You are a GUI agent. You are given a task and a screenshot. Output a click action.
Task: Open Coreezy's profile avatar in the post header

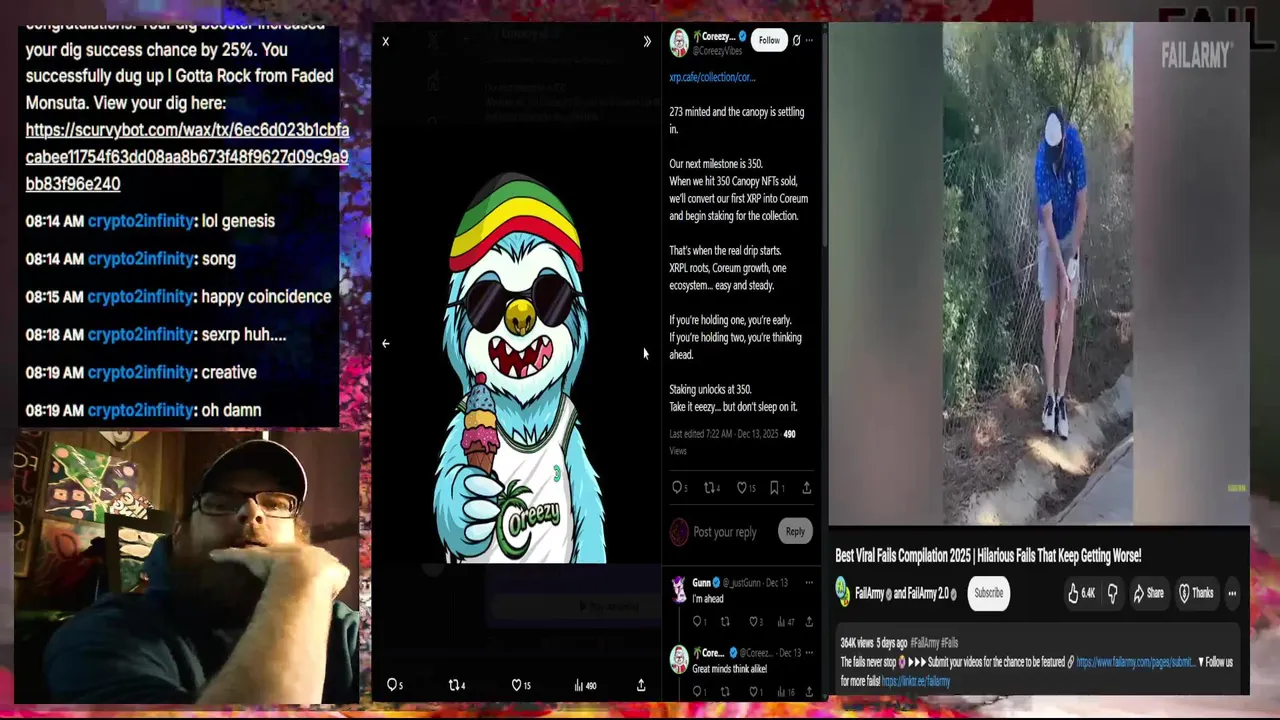[x=679, y=43]
